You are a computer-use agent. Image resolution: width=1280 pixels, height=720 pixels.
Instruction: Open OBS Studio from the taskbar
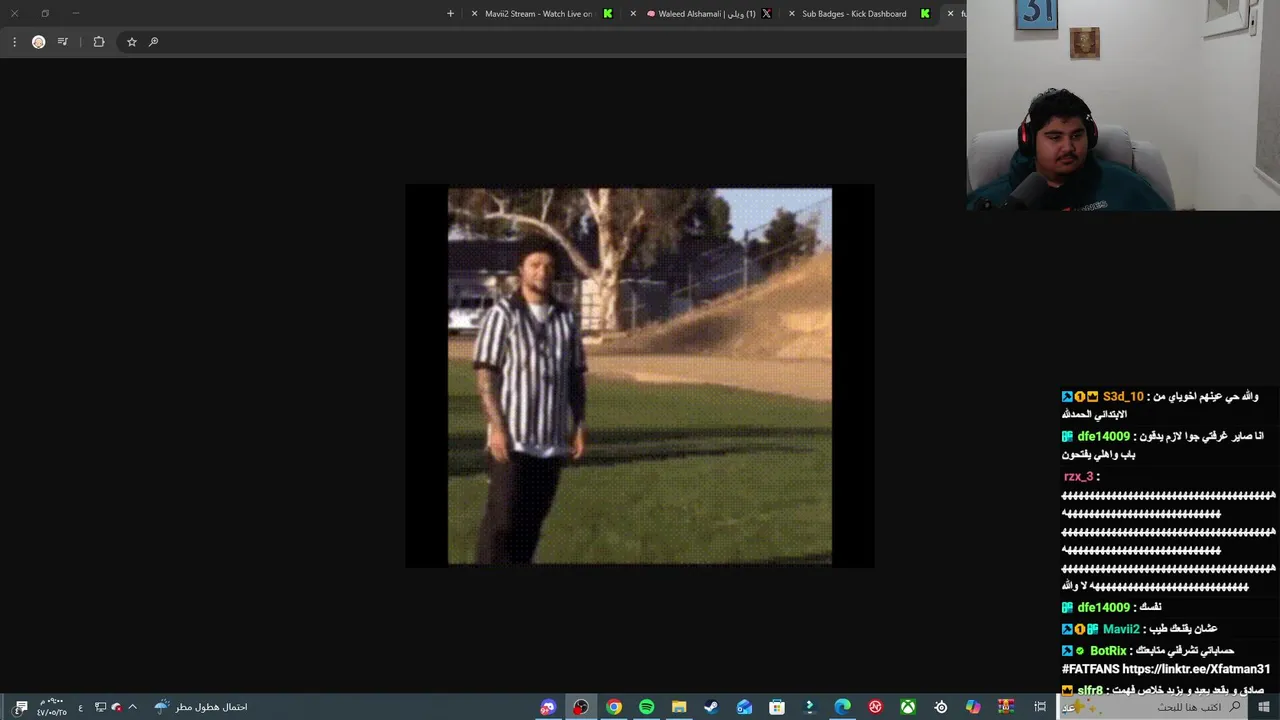point(581,707)
